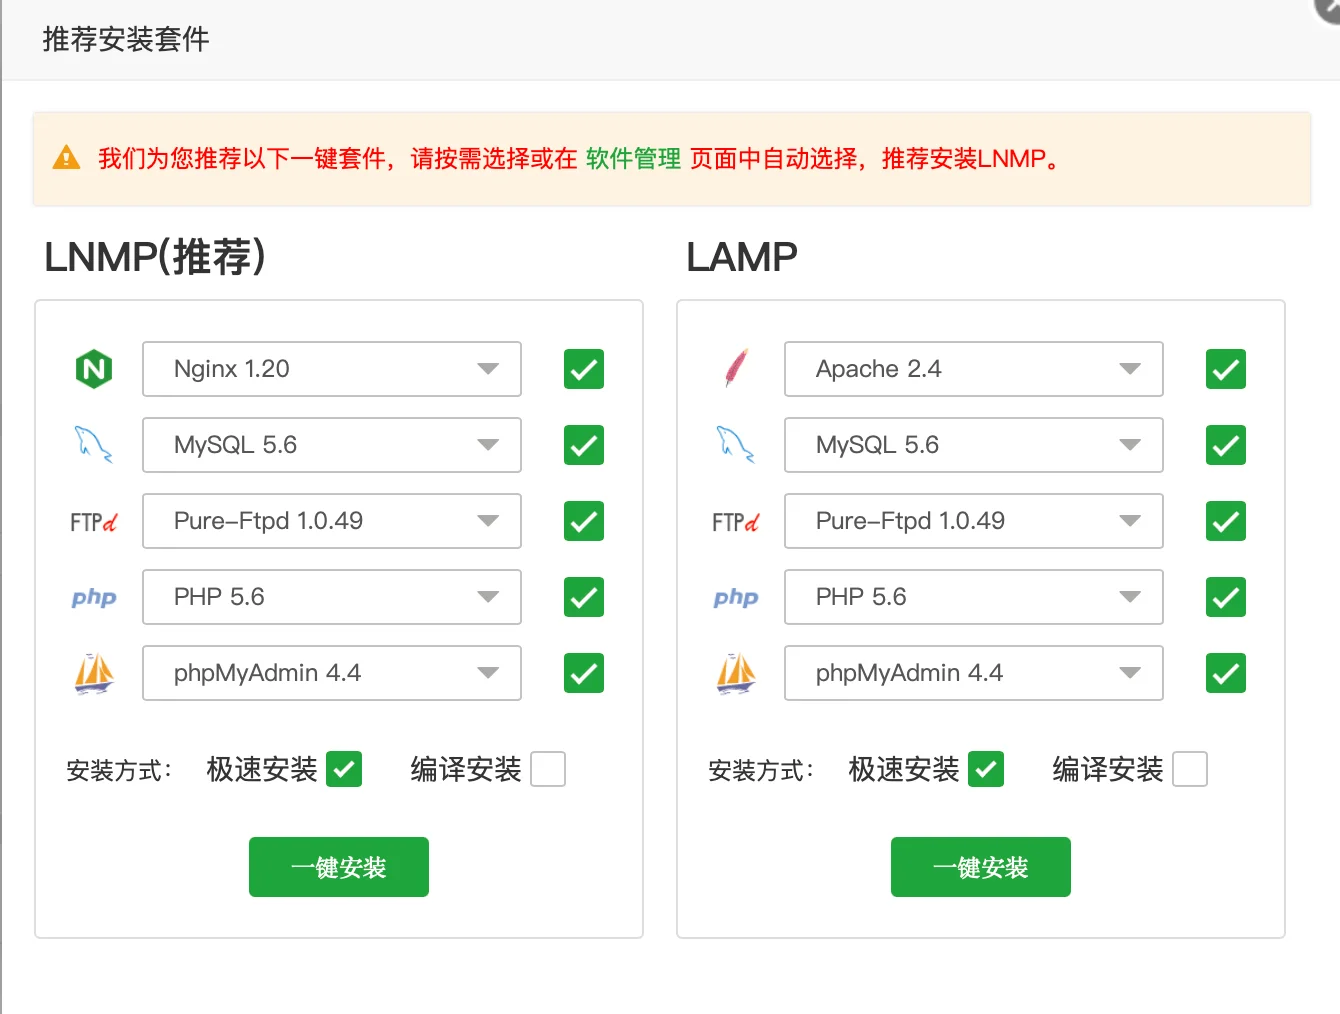The image size is (1340, 1014).
Task: Uncheck Nginx 1.20 in LNMP
Action: tap(584, 369)
